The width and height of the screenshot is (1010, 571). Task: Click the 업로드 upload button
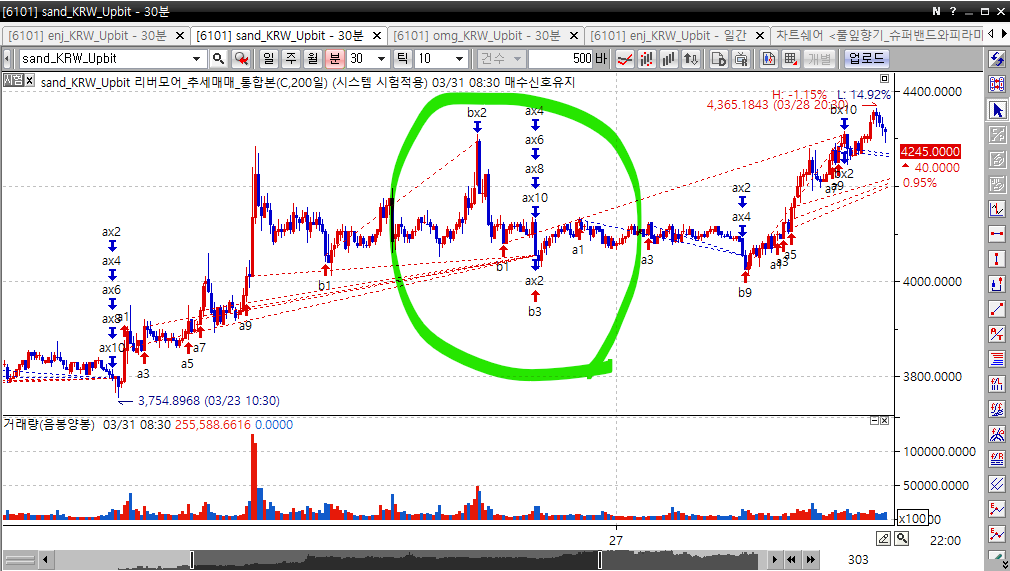867,58
